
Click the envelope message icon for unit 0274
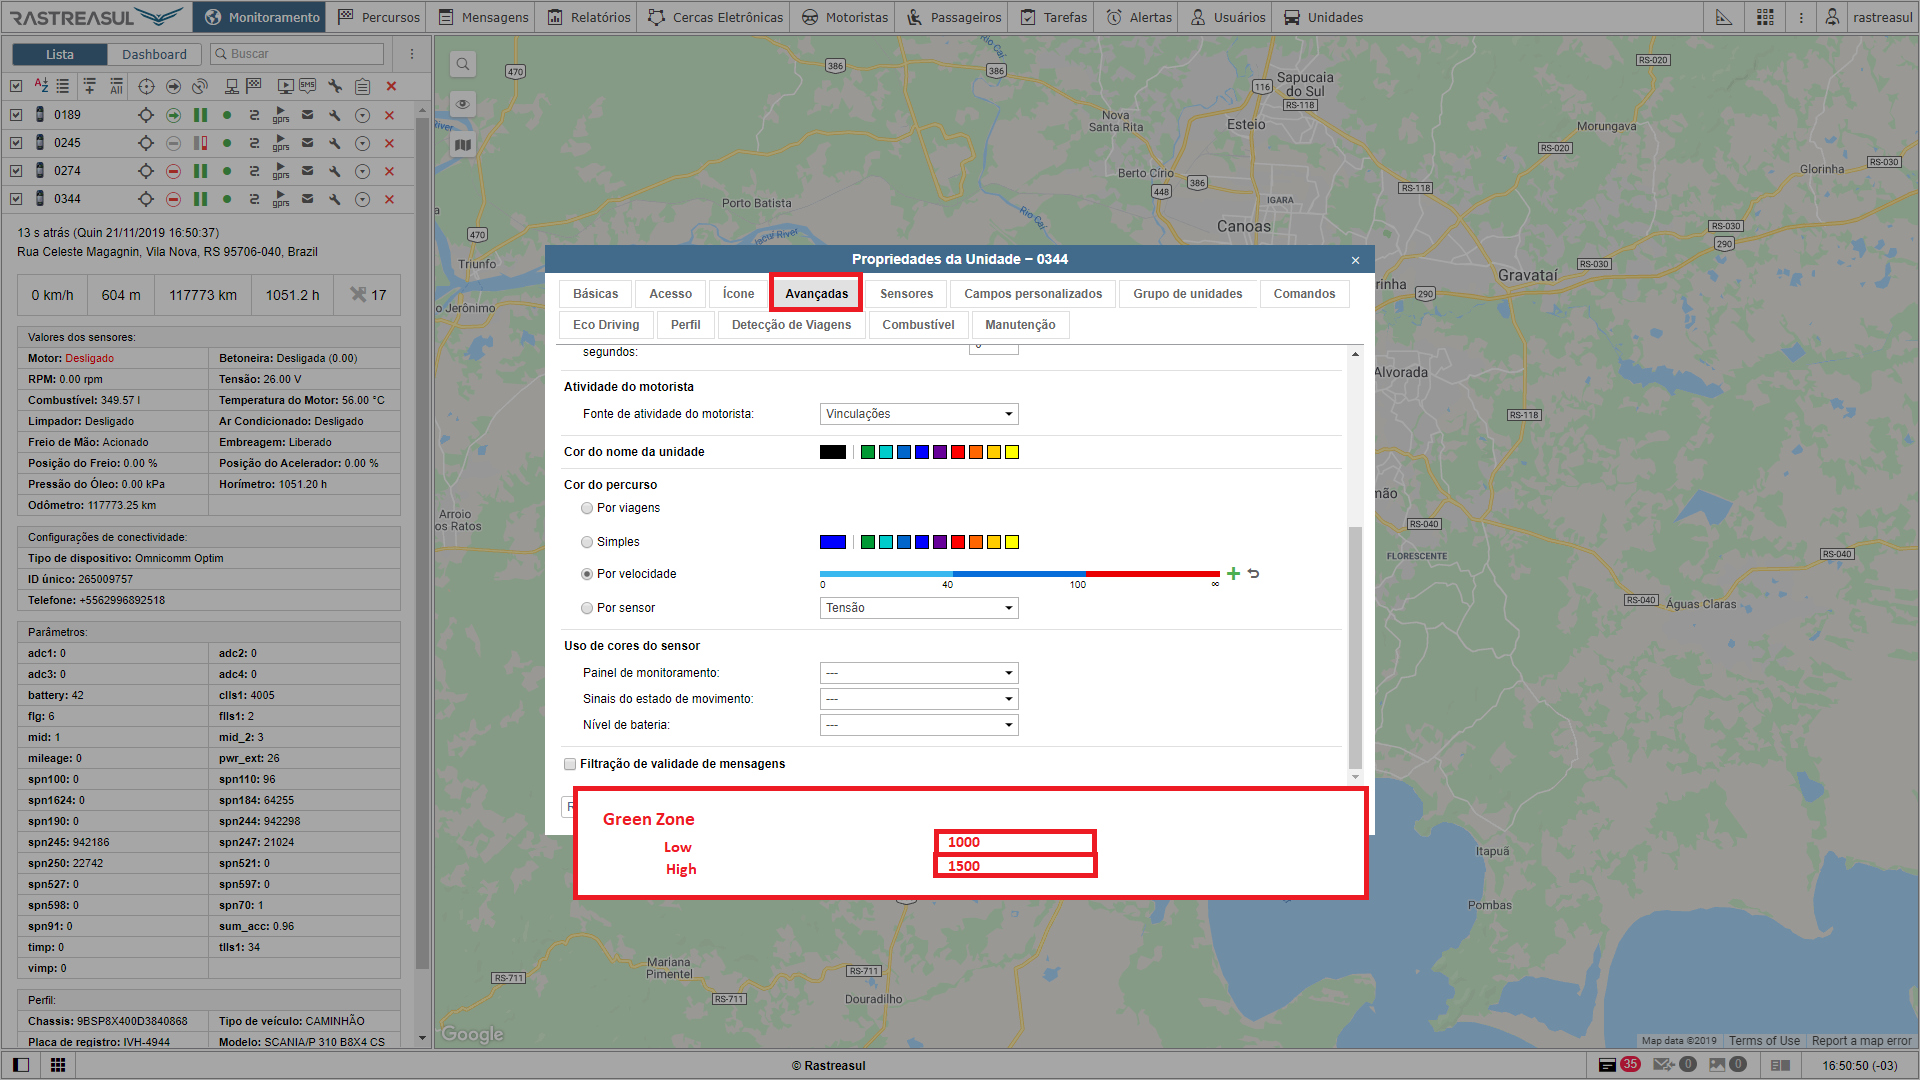point(308,171)
